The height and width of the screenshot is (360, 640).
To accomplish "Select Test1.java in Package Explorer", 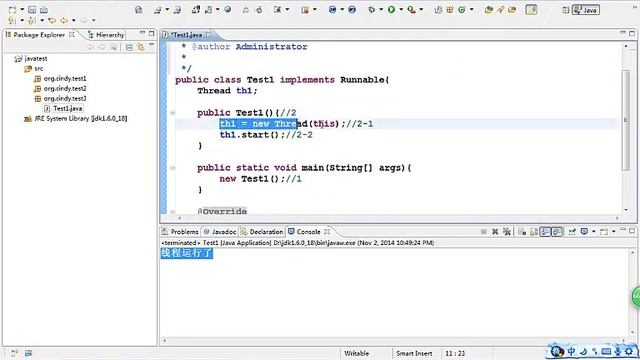I will (x=63, y=109).
